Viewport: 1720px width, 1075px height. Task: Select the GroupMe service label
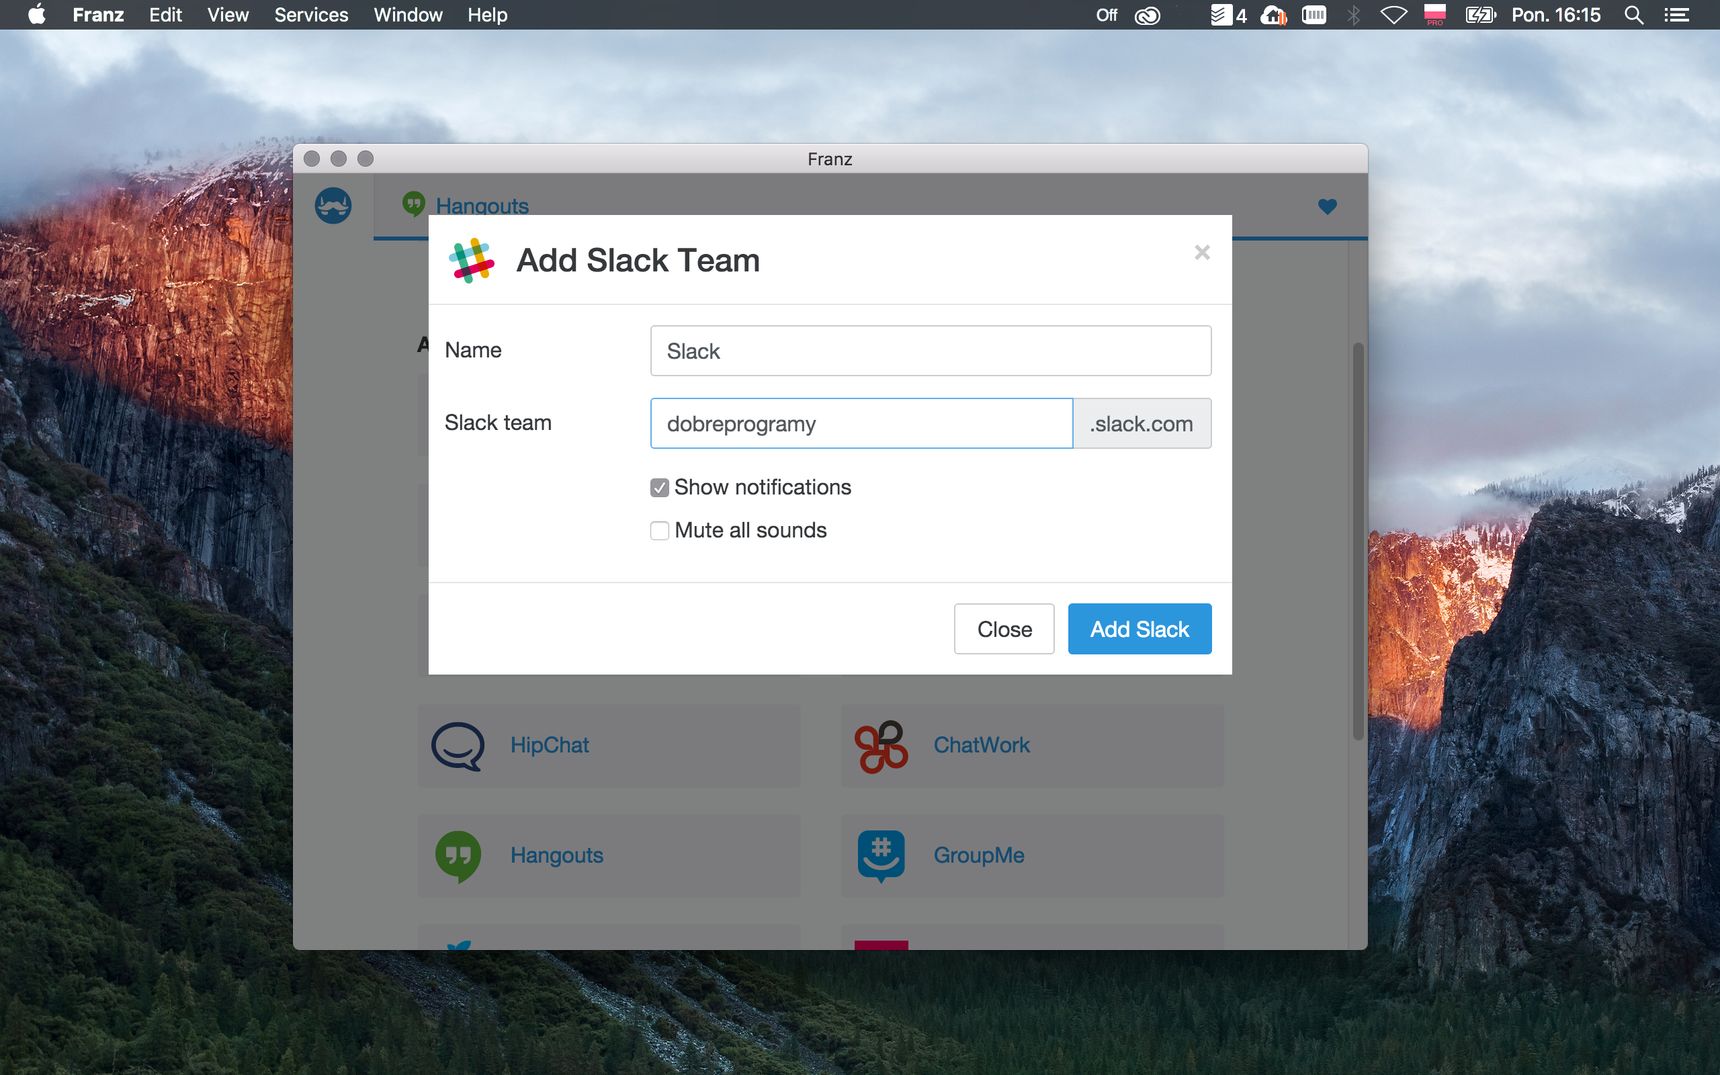point(979,856)
